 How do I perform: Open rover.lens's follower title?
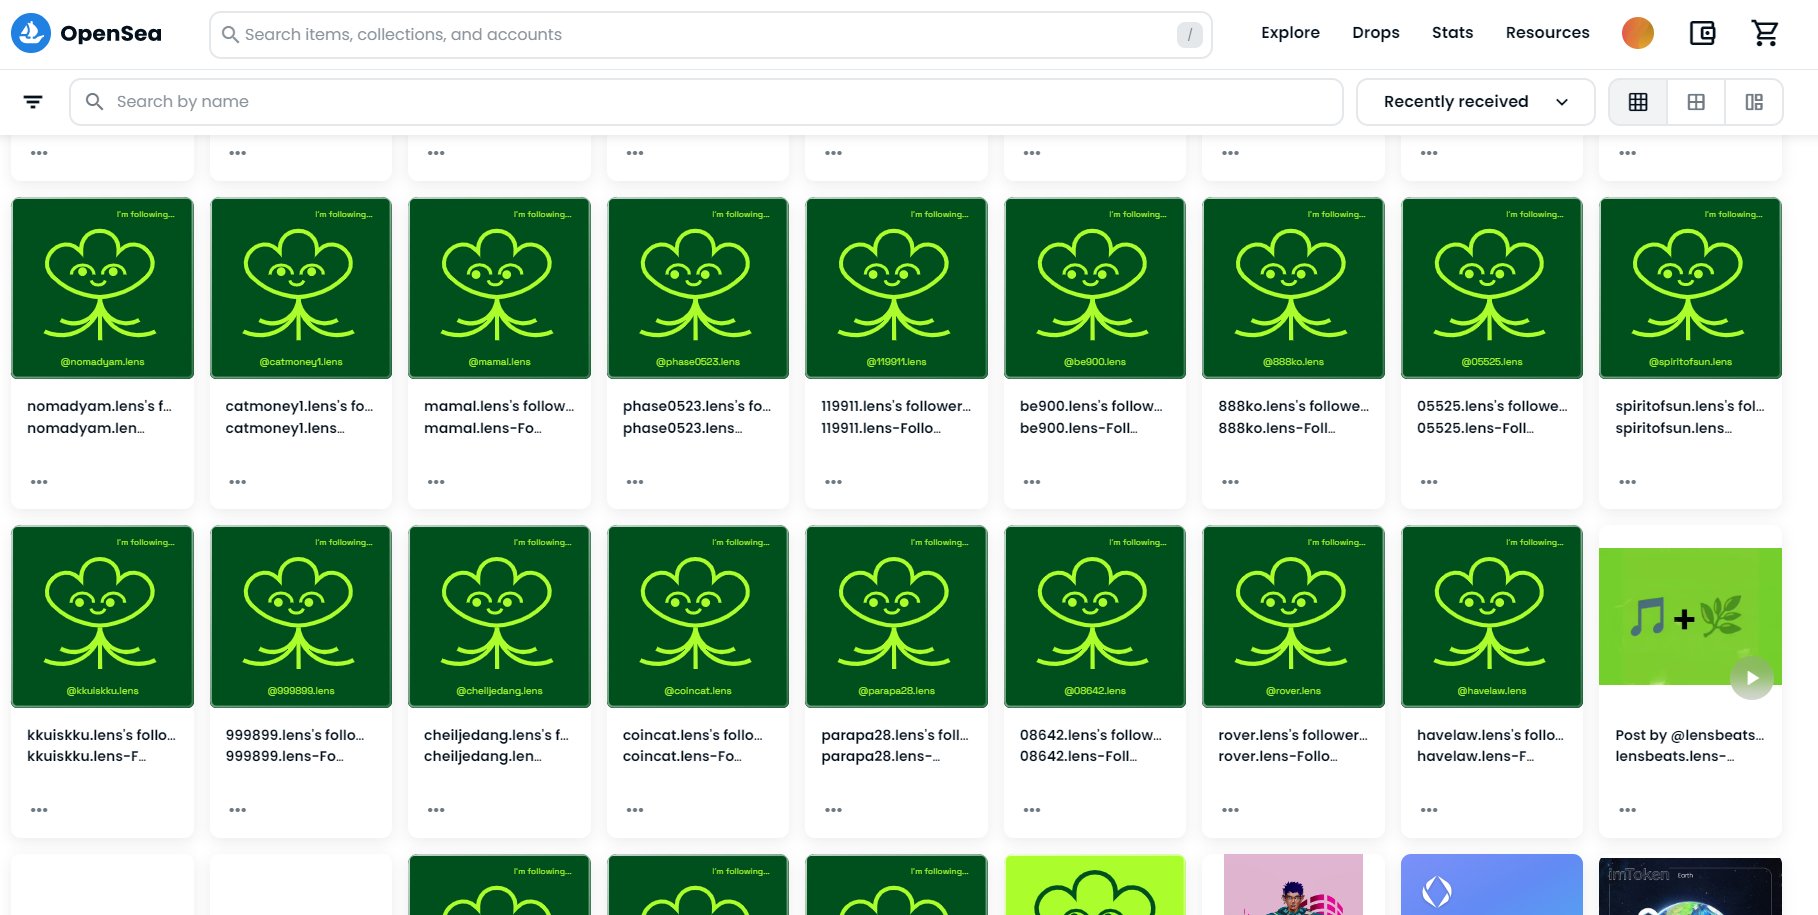click(x=1293, y=735)
